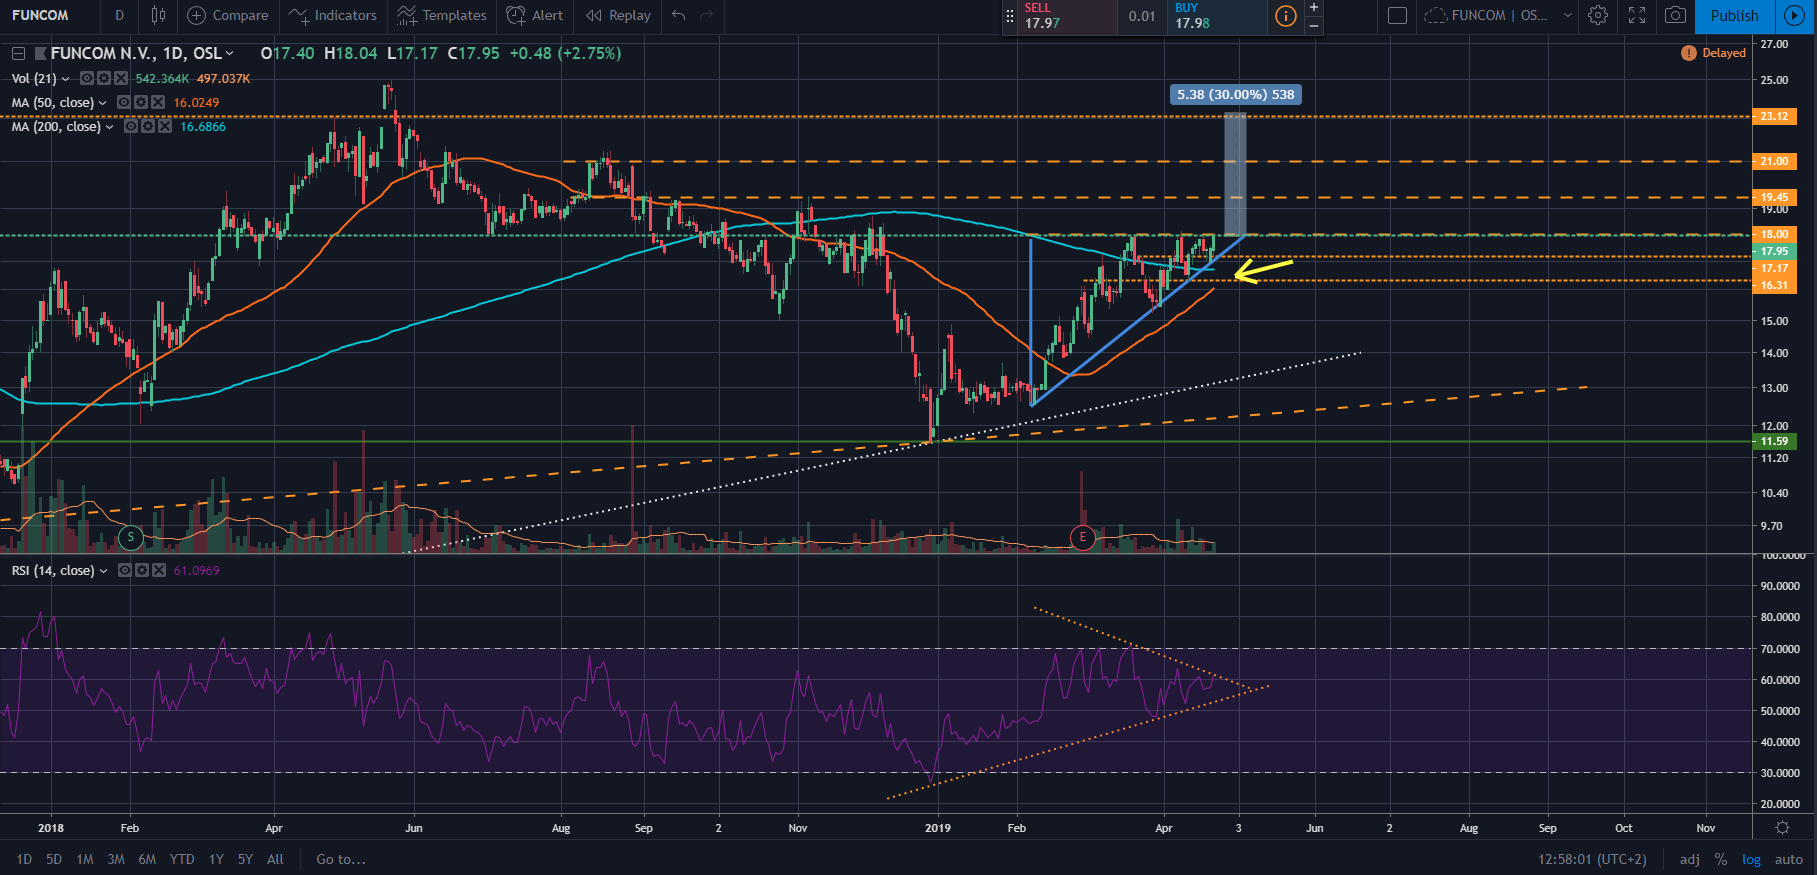Redo the last chart action
1817x875 pixels.
point(707,15)
